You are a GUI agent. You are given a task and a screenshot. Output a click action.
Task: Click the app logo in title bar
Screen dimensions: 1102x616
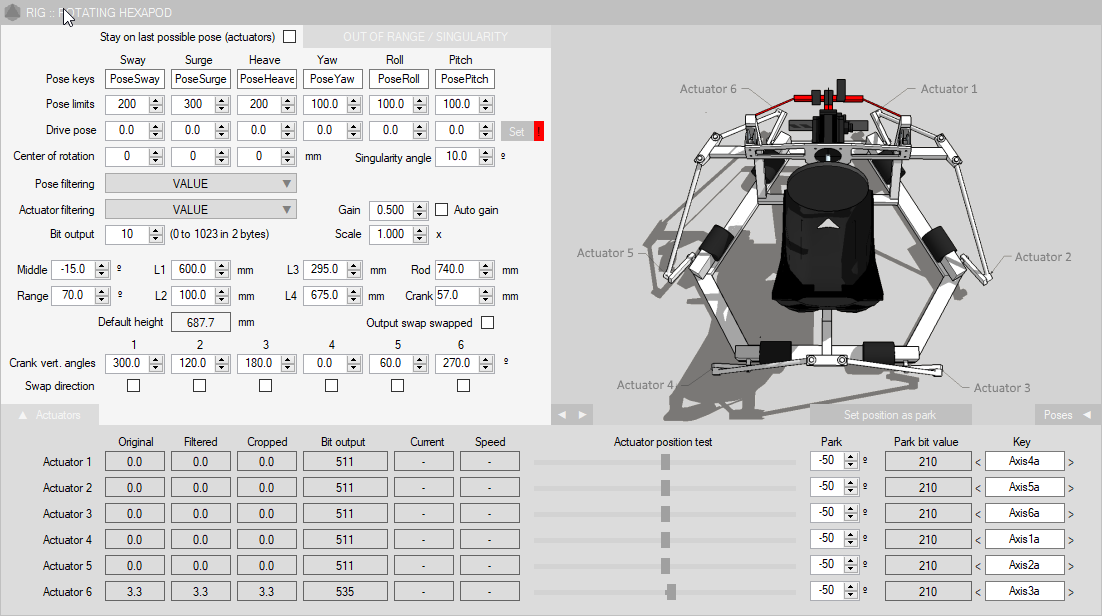(x=12, y=12)
